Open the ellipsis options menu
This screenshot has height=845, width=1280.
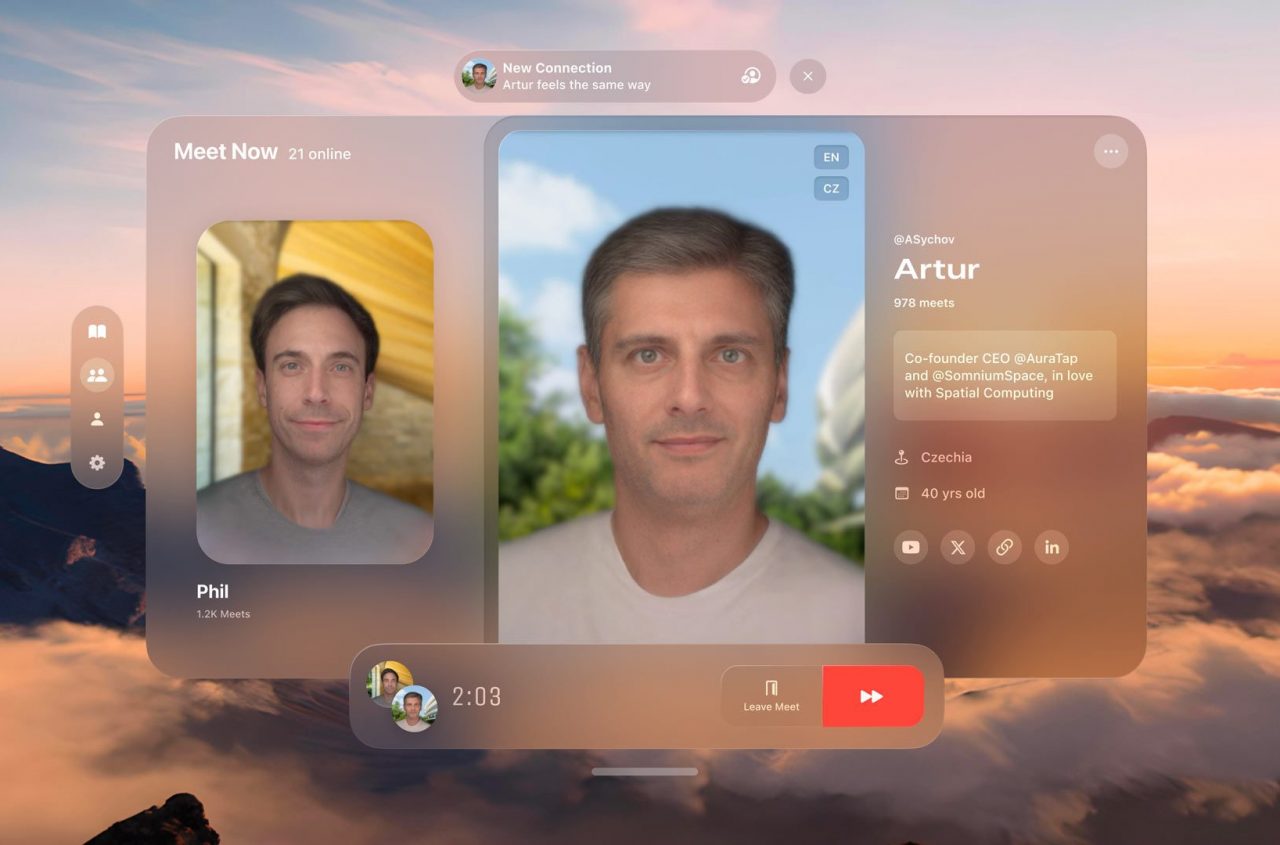[x=1110, y=150]
